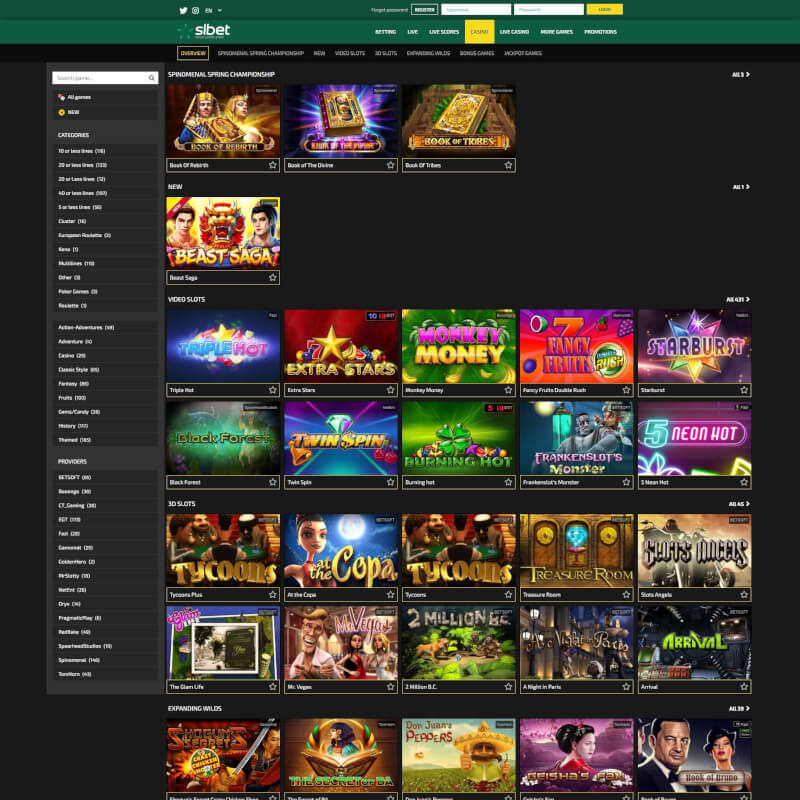Open the Instagram icon in the header
This screenshot has width=800, height=800.
click(194, 10)
